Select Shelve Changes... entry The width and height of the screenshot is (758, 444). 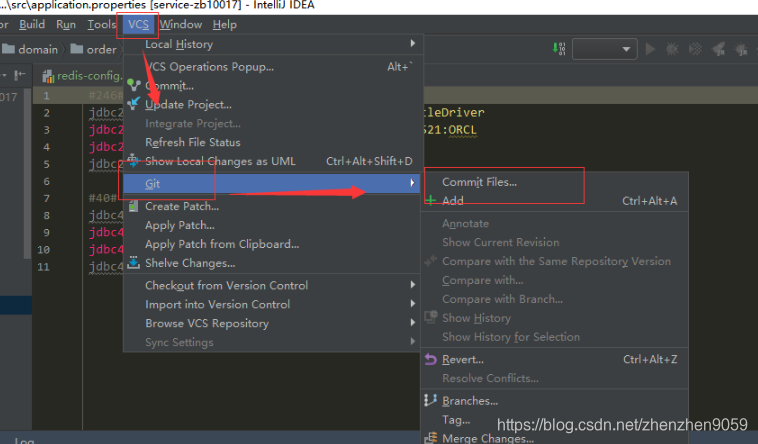[273, 263]
